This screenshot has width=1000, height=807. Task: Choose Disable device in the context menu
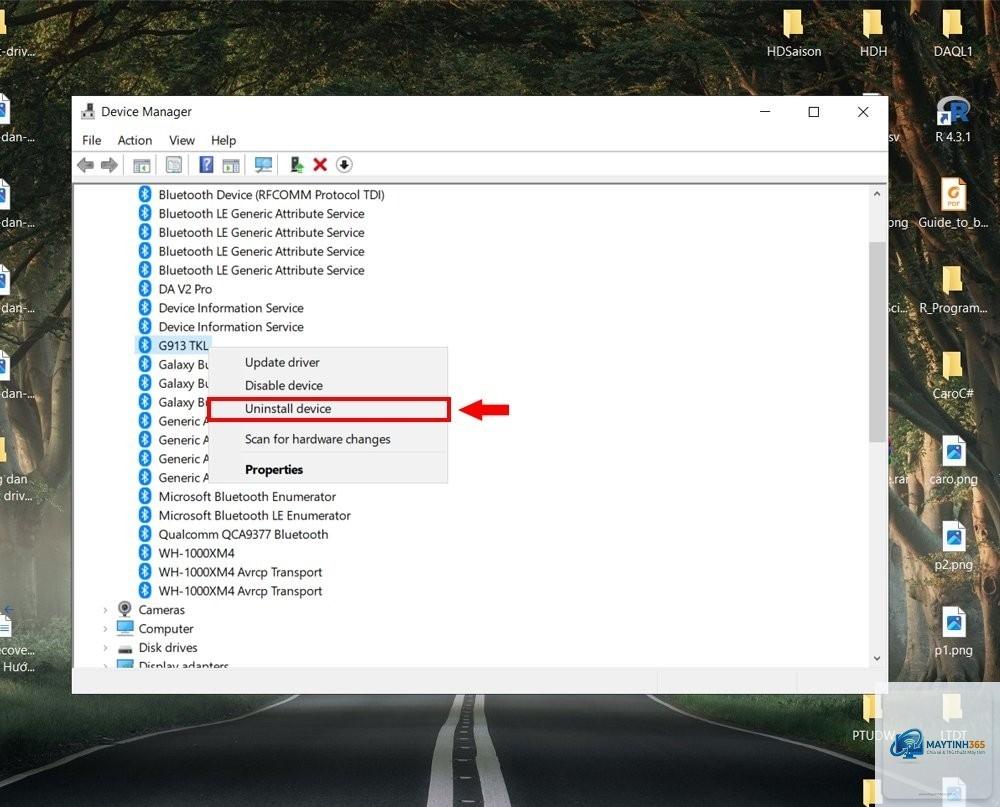pos(328,385)
